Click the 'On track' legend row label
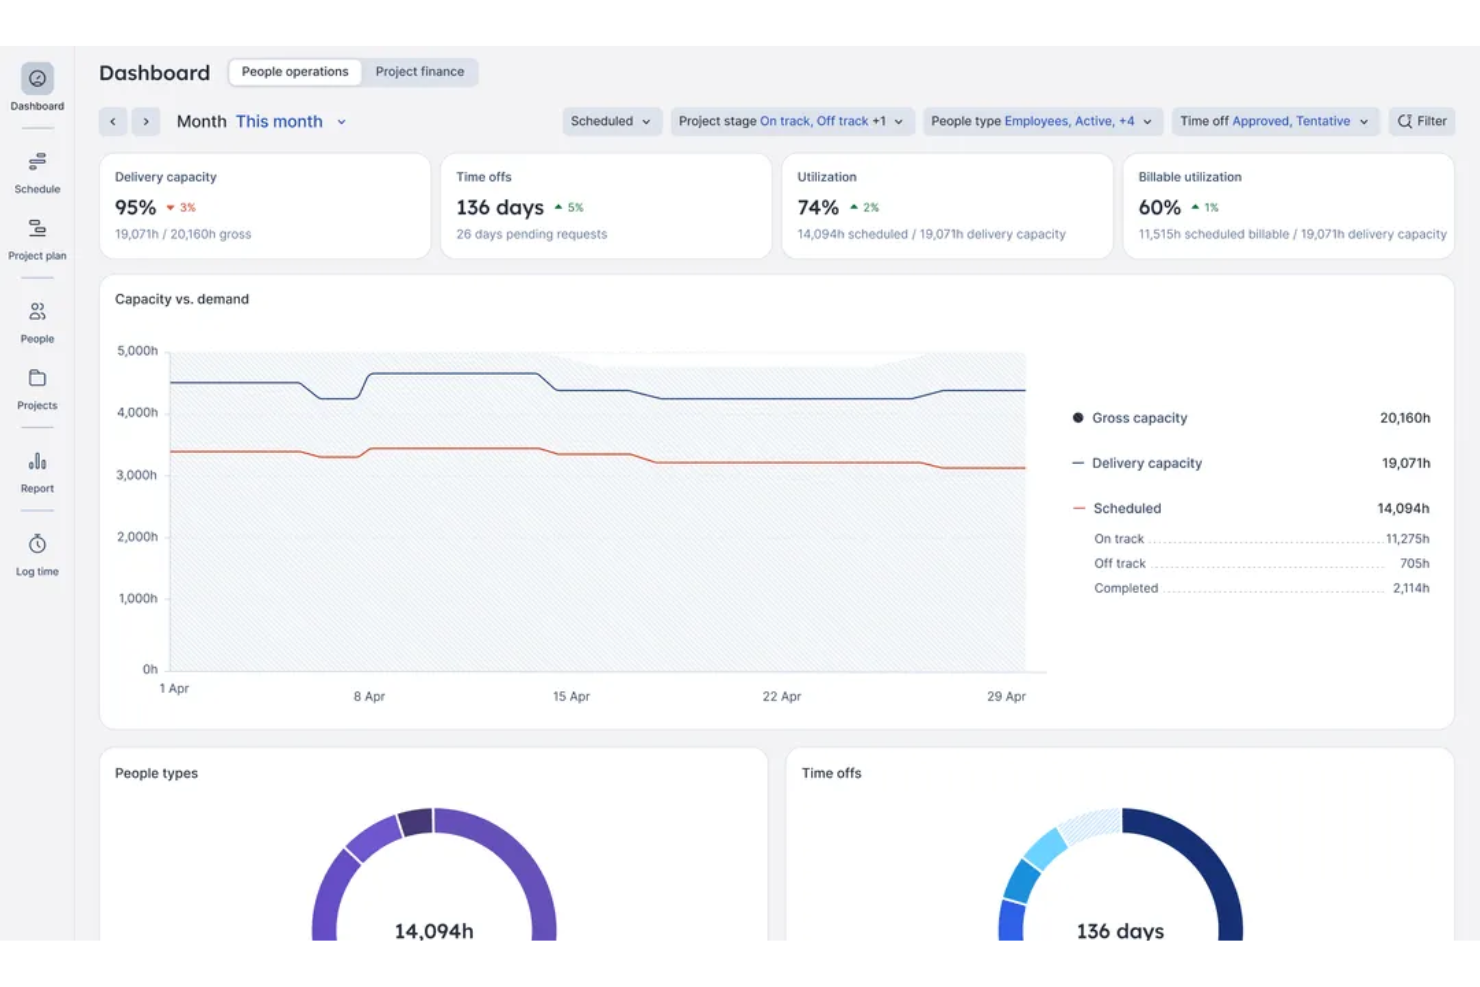Image resolution: width=1480 pixels, height=987 pixels. (1119, 539)
